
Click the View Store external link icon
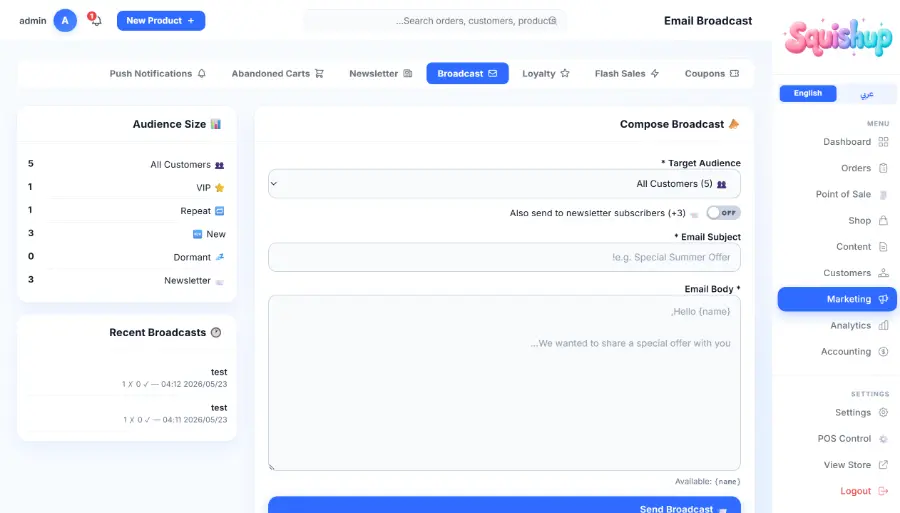point(883,465)
